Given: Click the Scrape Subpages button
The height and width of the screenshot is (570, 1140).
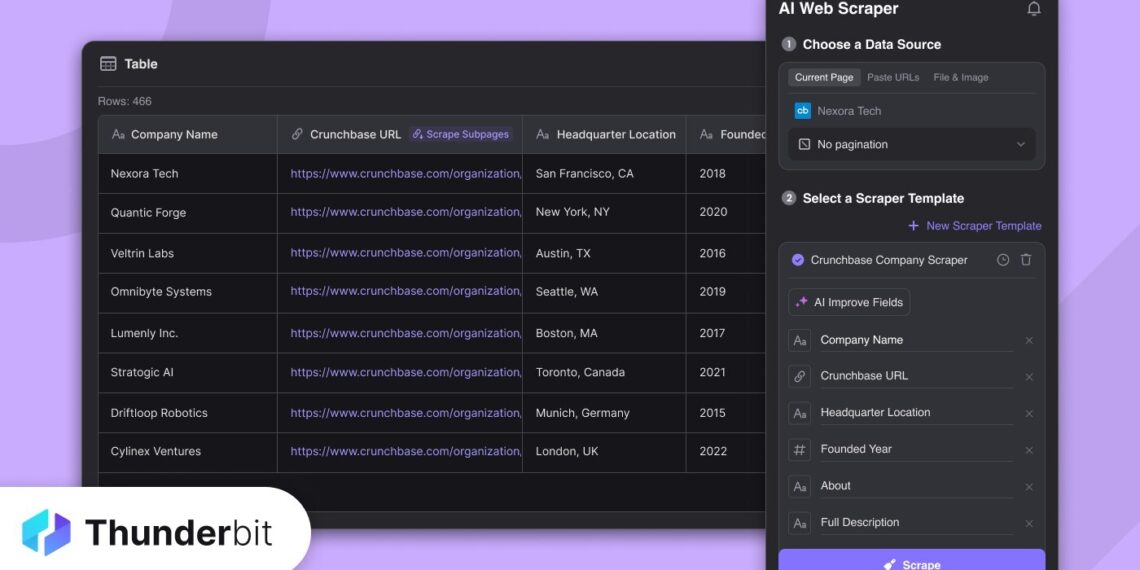Looking at the screenshot, I should click(461, 135).
